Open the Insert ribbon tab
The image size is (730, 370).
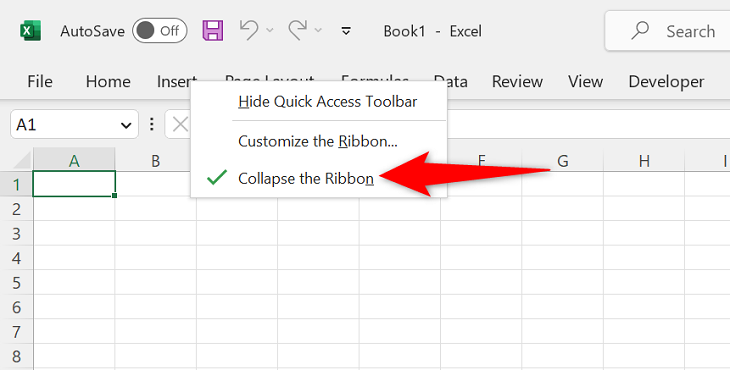(x=176, y=80)
